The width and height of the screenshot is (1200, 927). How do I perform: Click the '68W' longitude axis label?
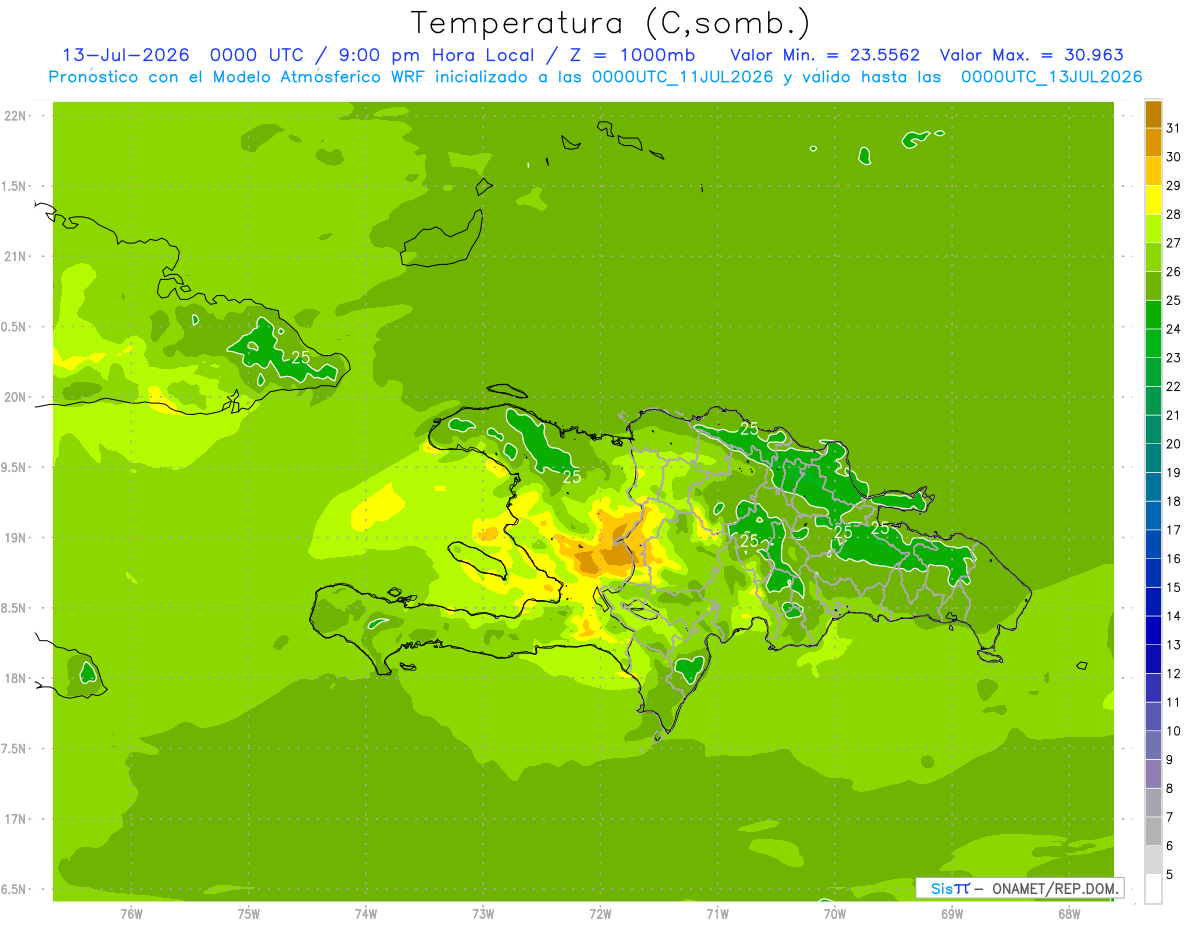1068,914
